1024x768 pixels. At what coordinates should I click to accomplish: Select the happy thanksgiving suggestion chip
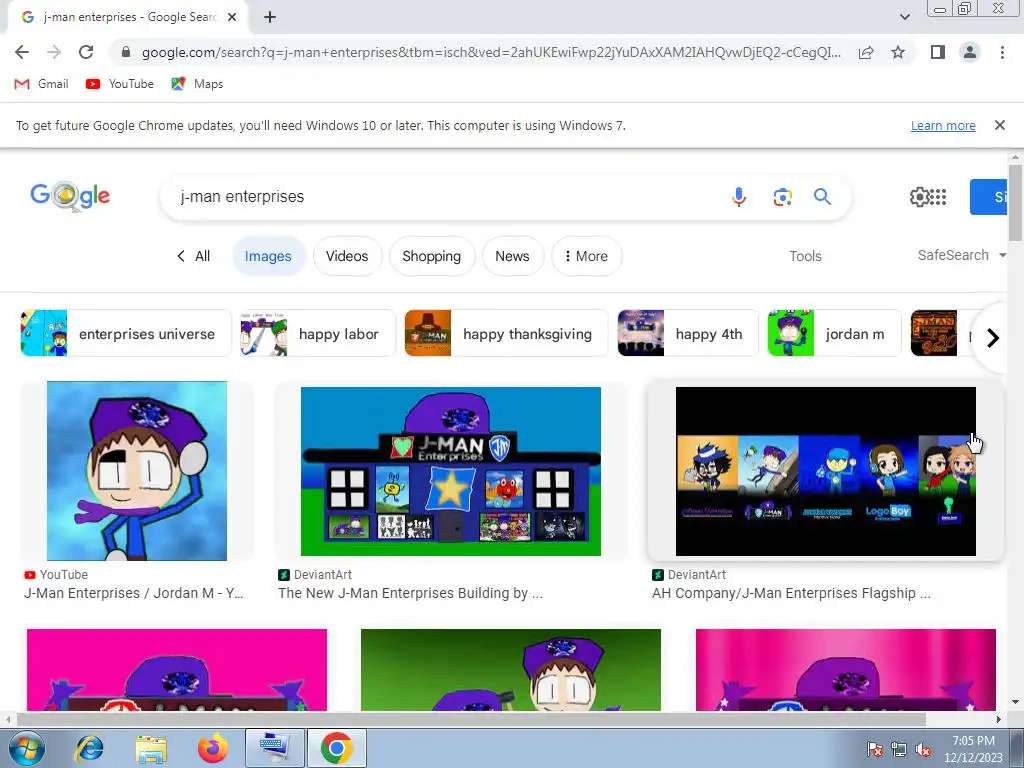click(x=506, y=333)
